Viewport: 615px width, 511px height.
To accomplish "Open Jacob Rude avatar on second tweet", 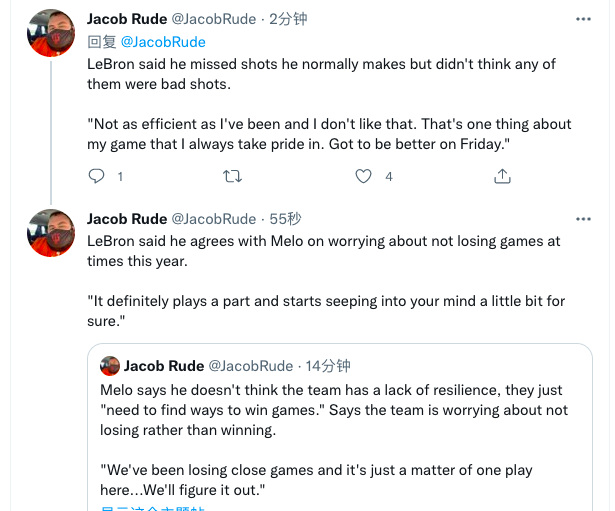I will [51, 233].
